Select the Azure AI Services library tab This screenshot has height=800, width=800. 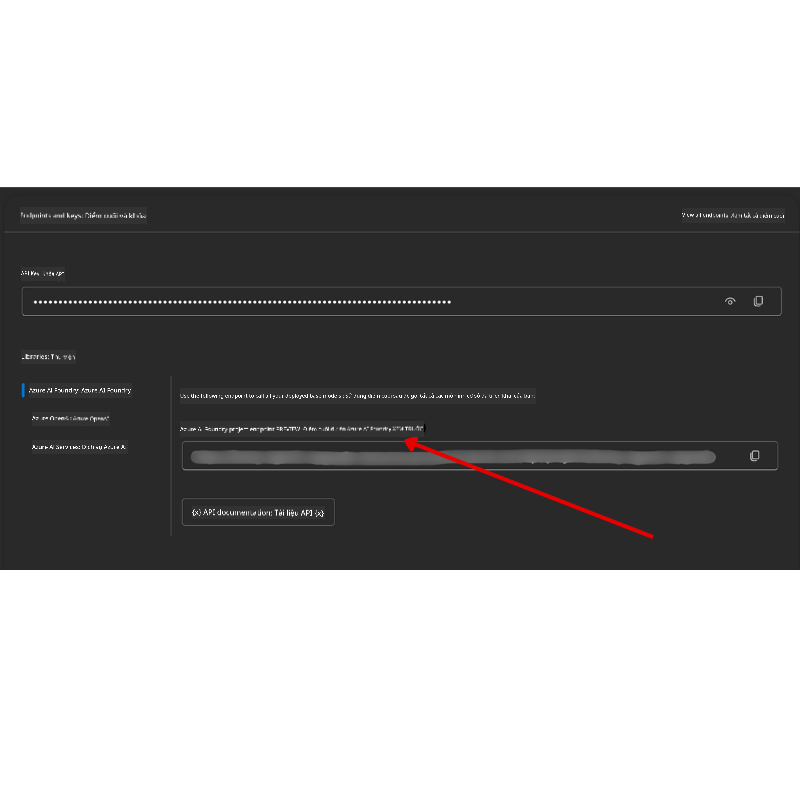[79, 447]
